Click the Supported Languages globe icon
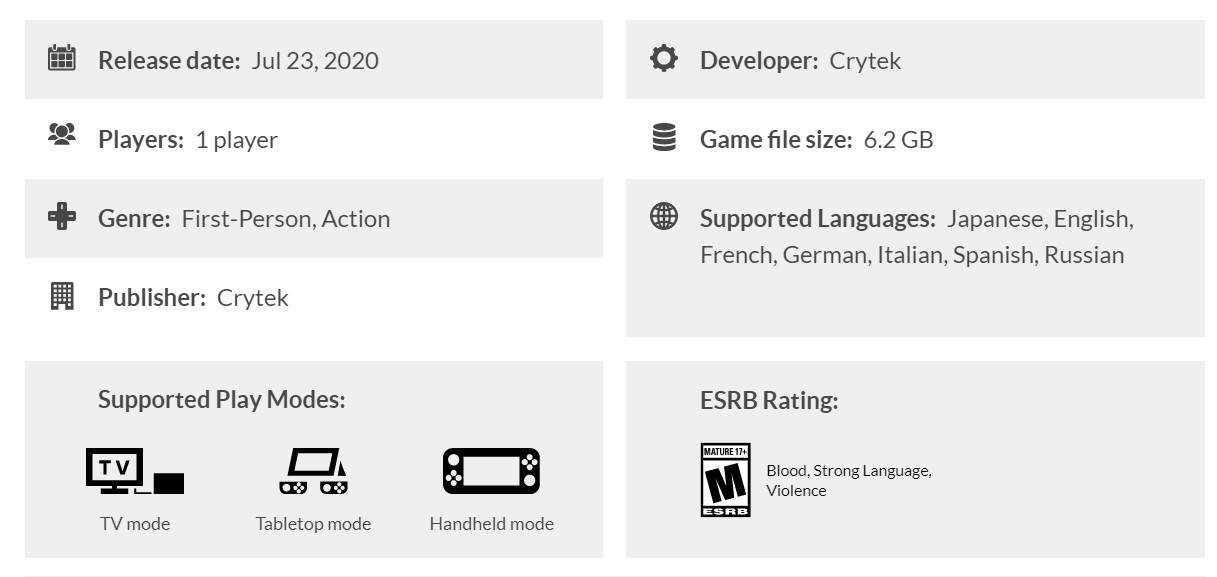This screenshot has width=1217, height=577. [664, 216]
